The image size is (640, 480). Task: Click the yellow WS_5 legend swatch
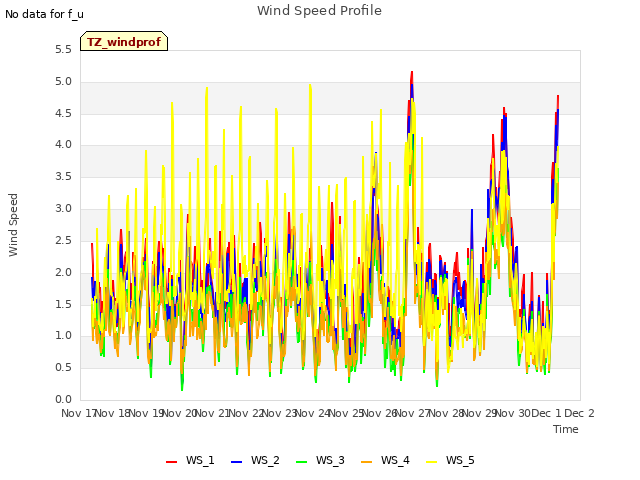tap(431, 462)
